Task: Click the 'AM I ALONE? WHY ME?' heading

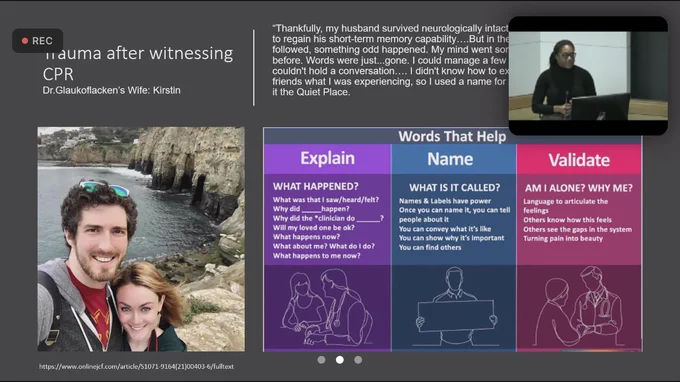Action: pos(579,188)
